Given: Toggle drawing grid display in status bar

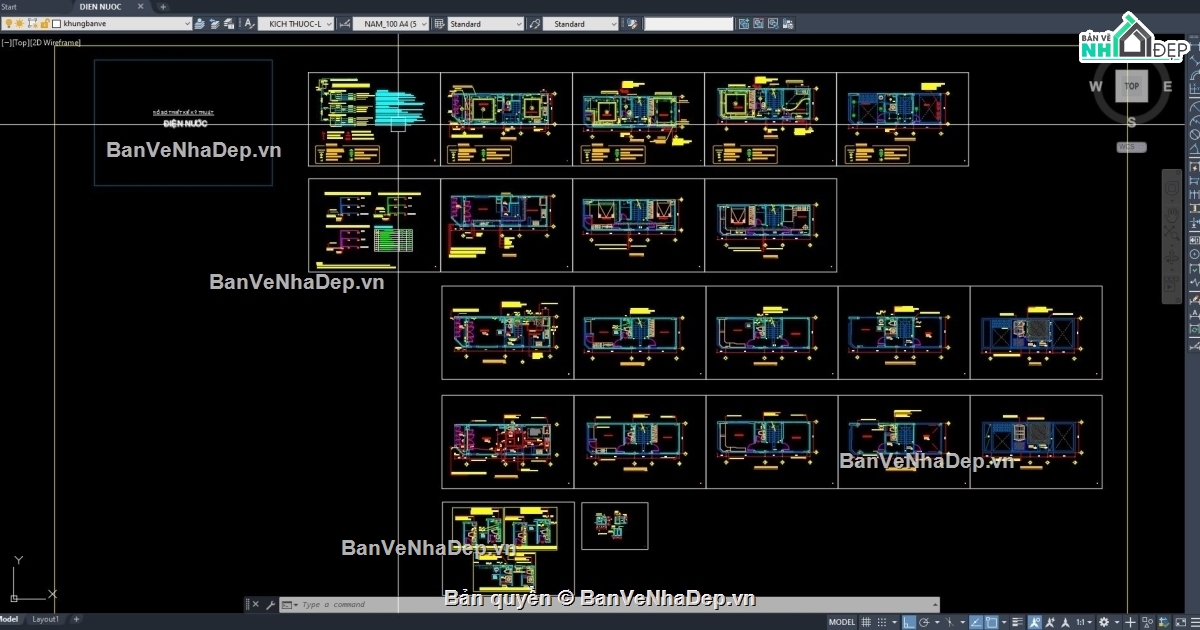Looking at the screenshot, I should click(x=866, y=622).
